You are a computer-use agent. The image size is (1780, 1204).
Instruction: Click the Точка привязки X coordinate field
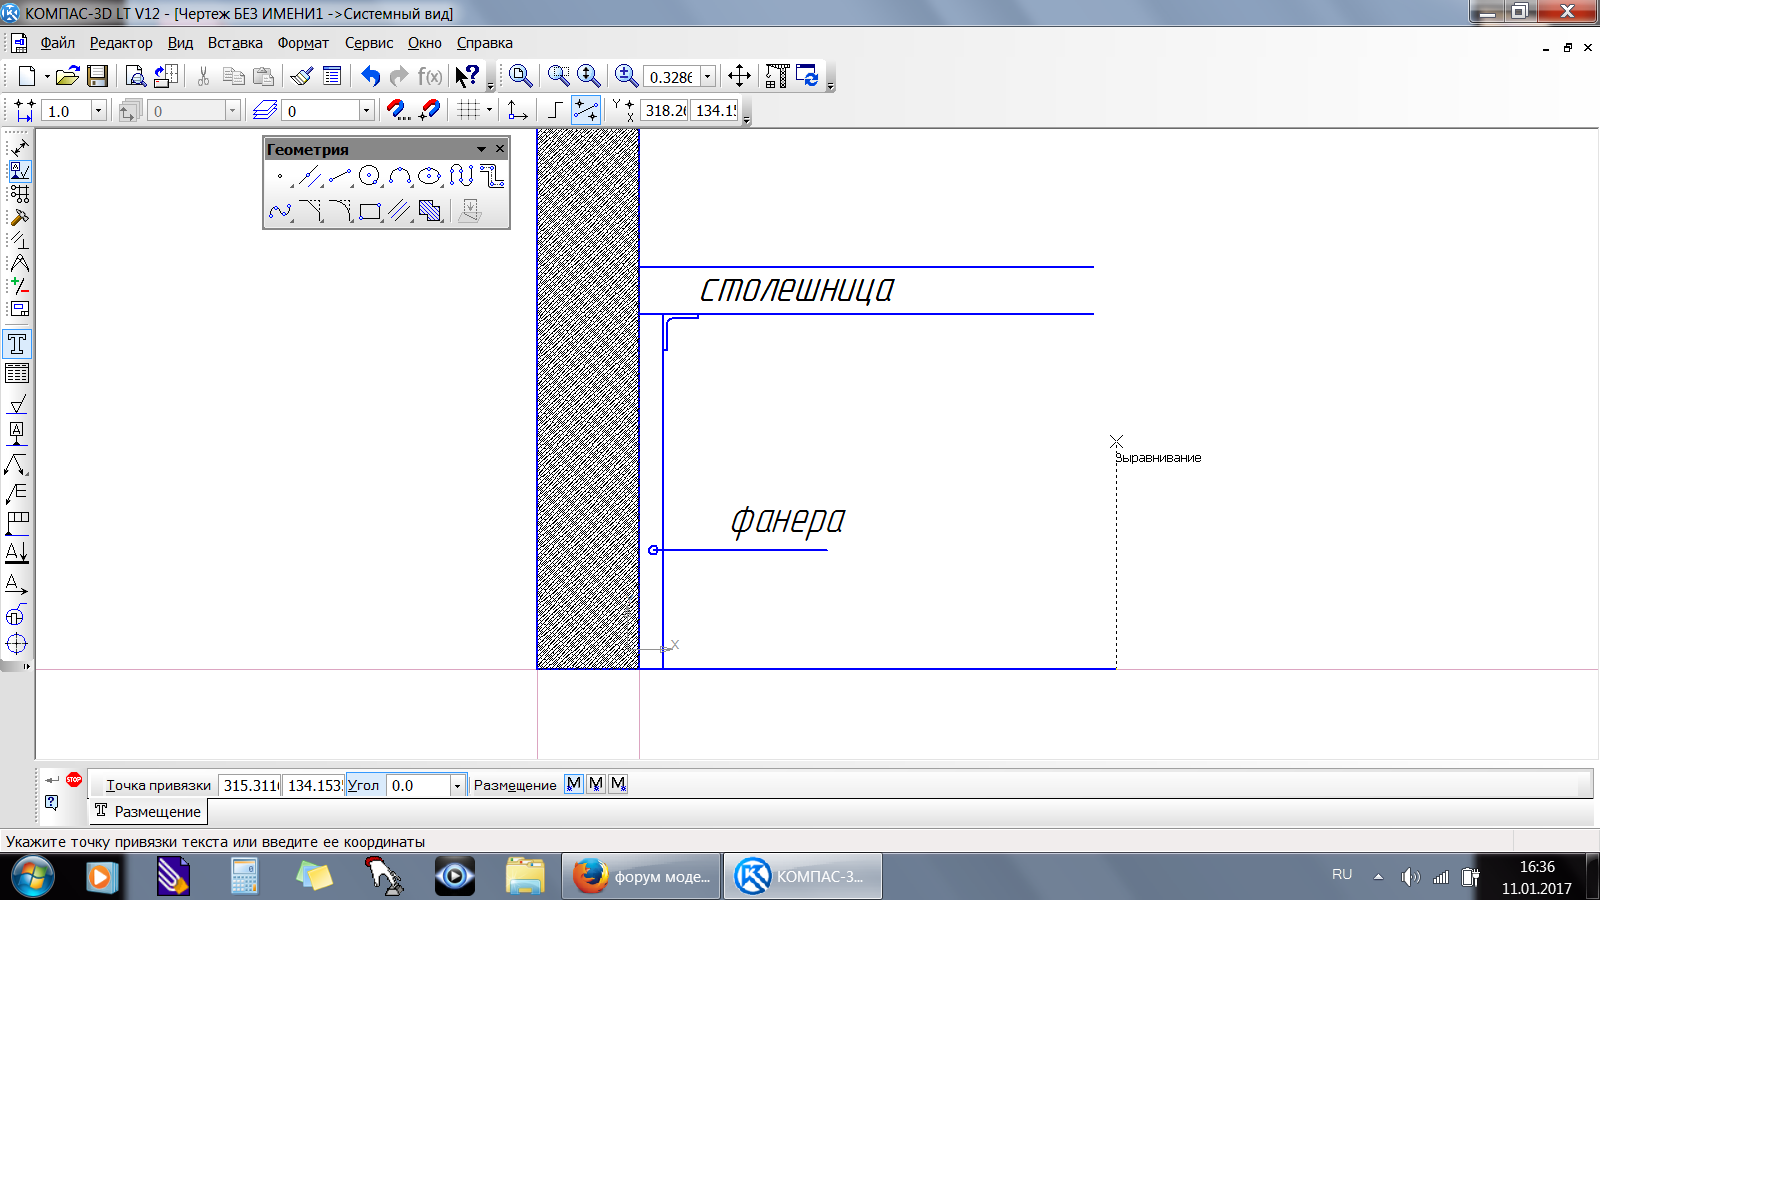click(x=250, y=786)
